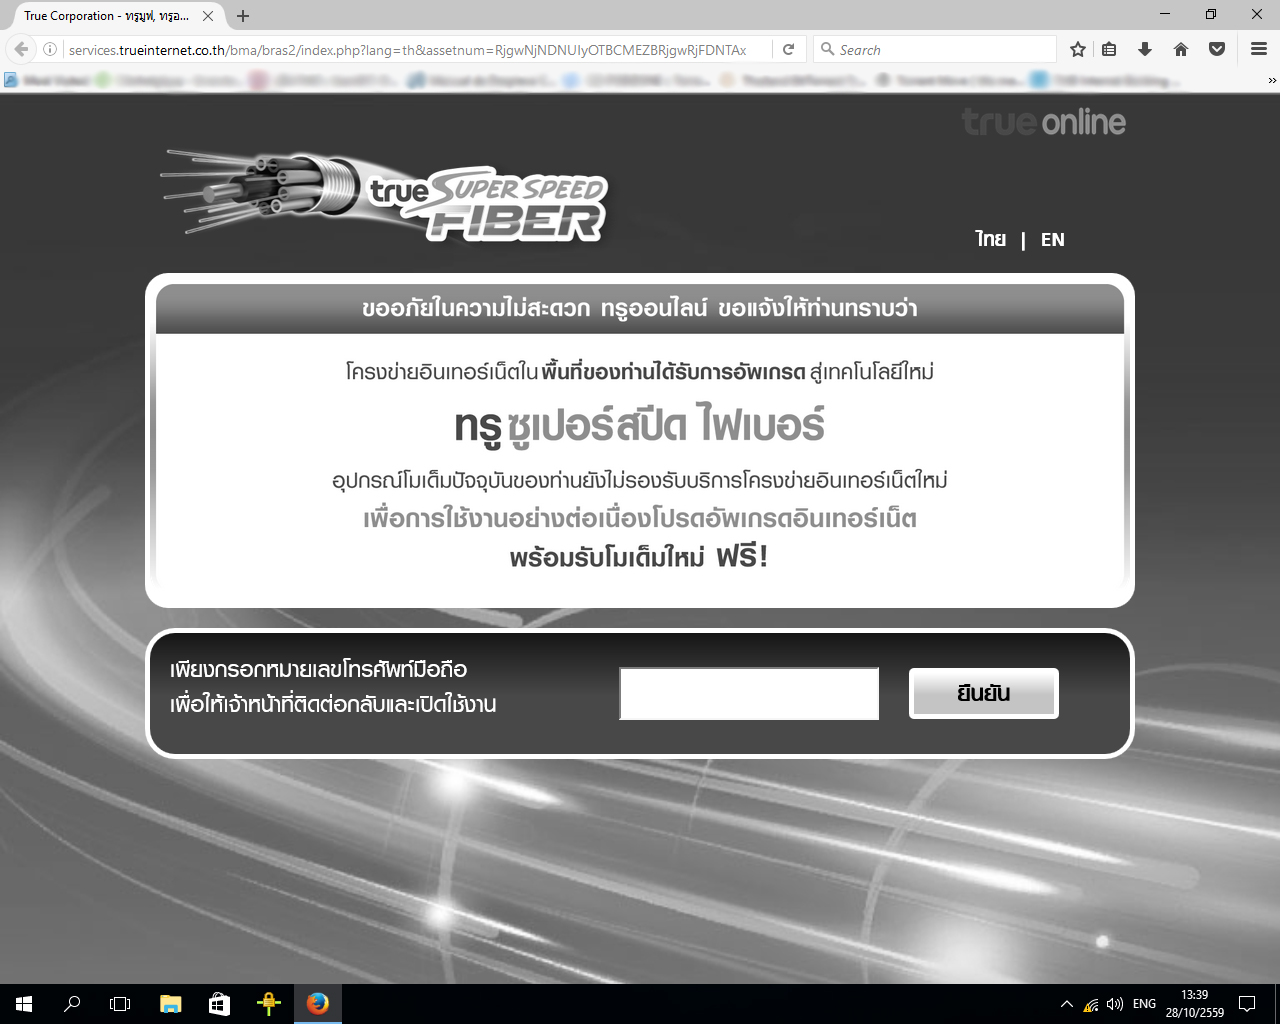Show your bookmarks list icon
This screenshot has height=1024, width=1280.
(1109, 49)
